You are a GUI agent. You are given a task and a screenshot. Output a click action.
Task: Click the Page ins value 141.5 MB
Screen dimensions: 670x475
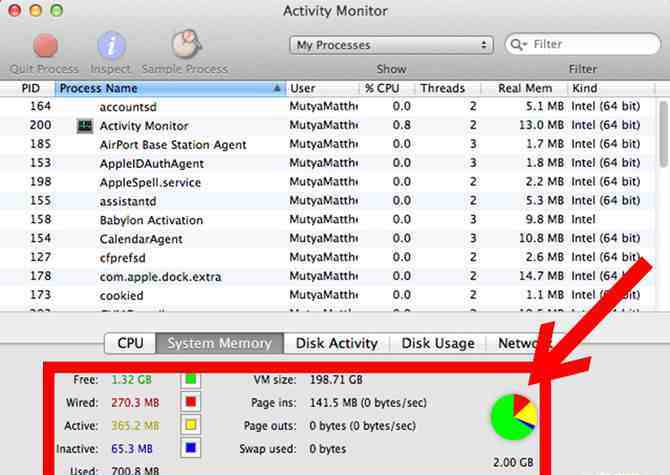tap(368, 402)
